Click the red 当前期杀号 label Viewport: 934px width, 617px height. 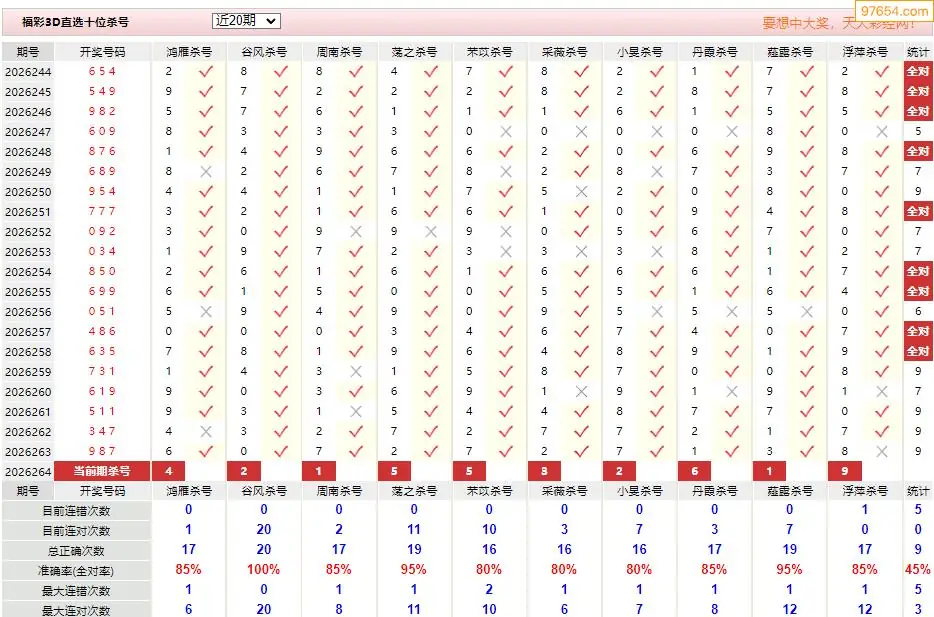[102, 471]
